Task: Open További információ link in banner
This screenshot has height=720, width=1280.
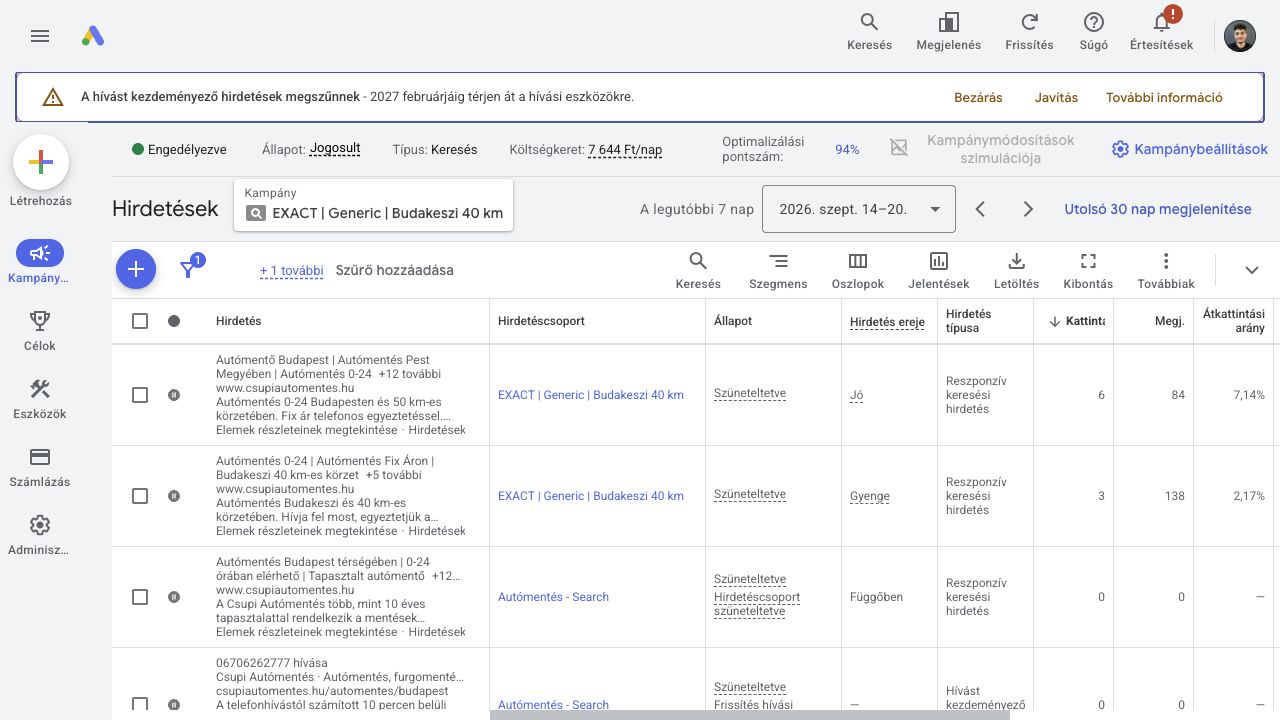Action: [x=1164, y=97]
